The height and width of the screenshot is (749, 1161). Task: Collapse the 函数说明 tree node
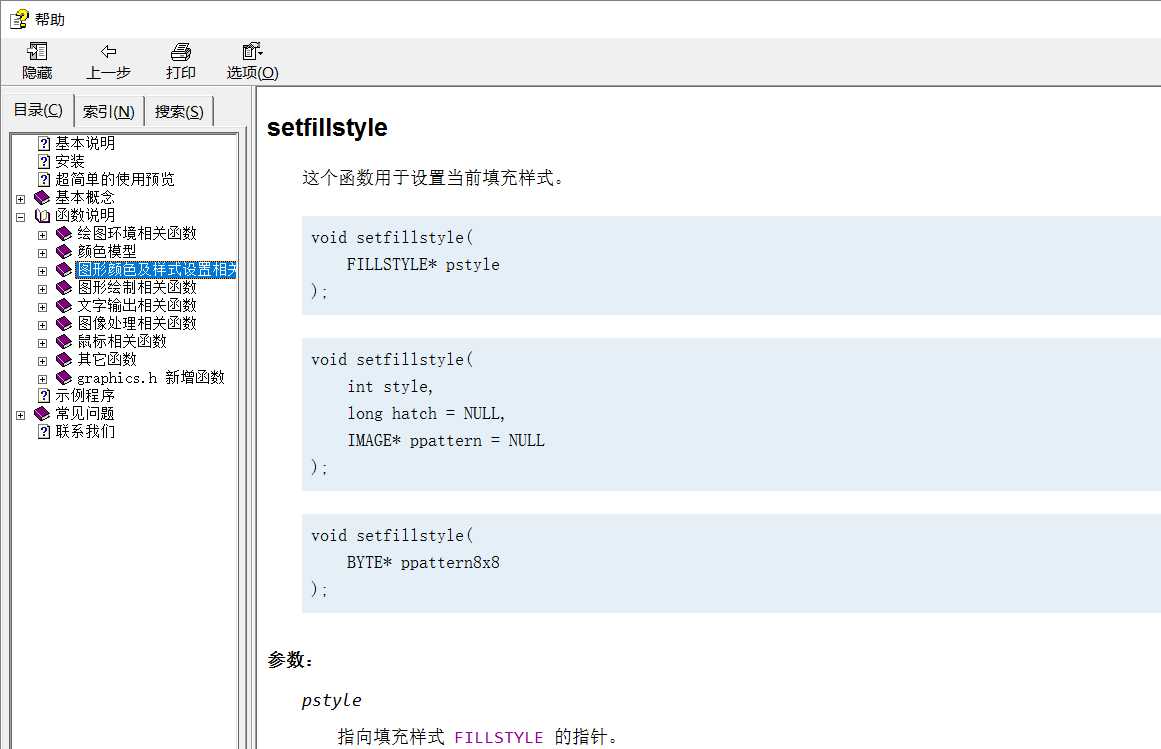click(20, 216)
